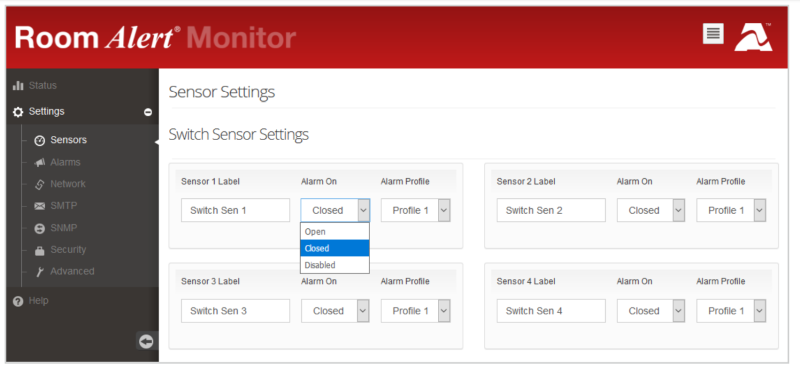Viewport: 800px width, 374px height.
Task: Open the hamburger list menu icon
Action: coord(713,34)
